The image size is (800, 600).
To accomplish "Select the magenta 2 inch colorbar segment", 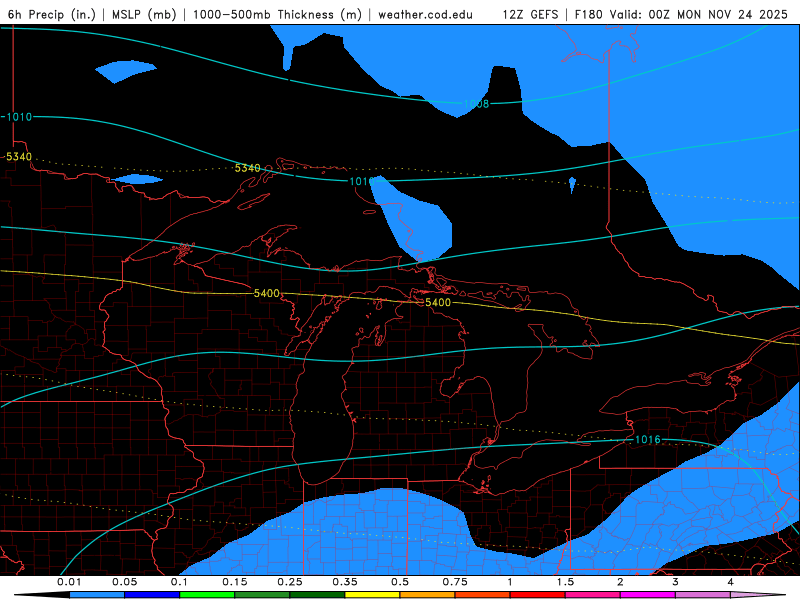I will click(x=648, y=595).
